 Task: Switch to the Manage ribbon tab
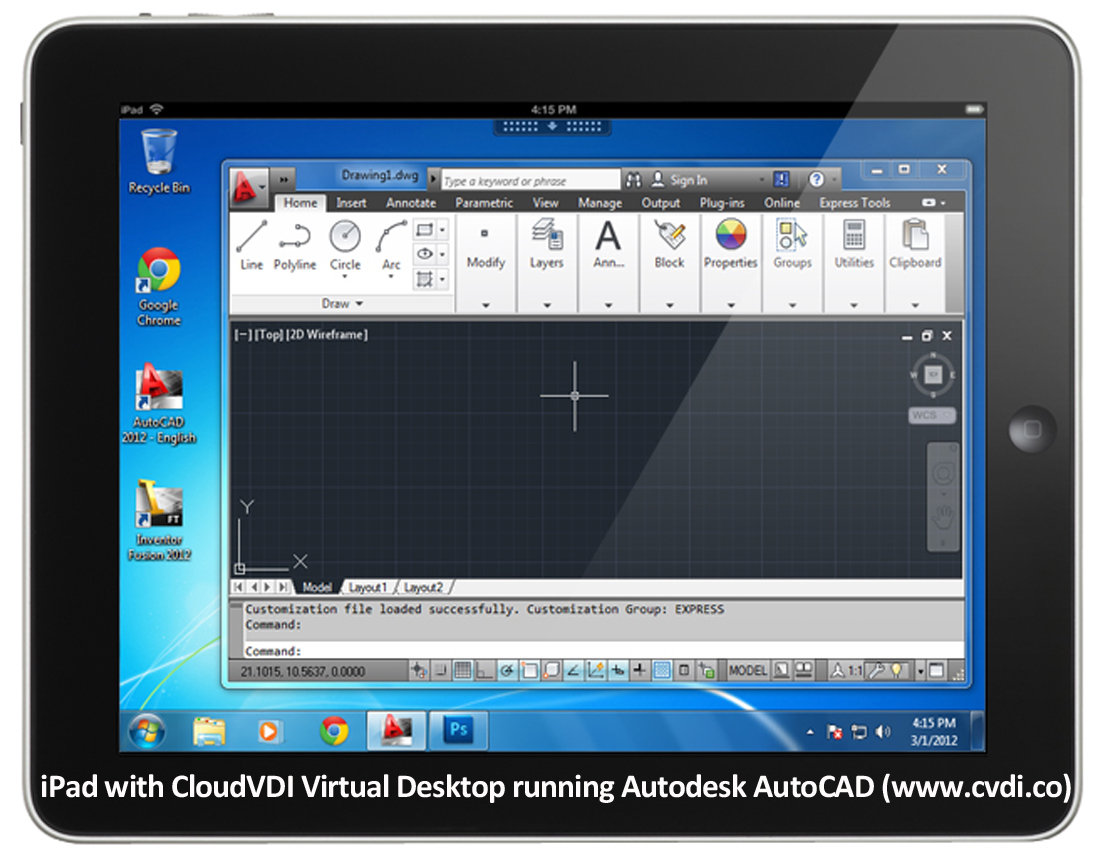600,203
